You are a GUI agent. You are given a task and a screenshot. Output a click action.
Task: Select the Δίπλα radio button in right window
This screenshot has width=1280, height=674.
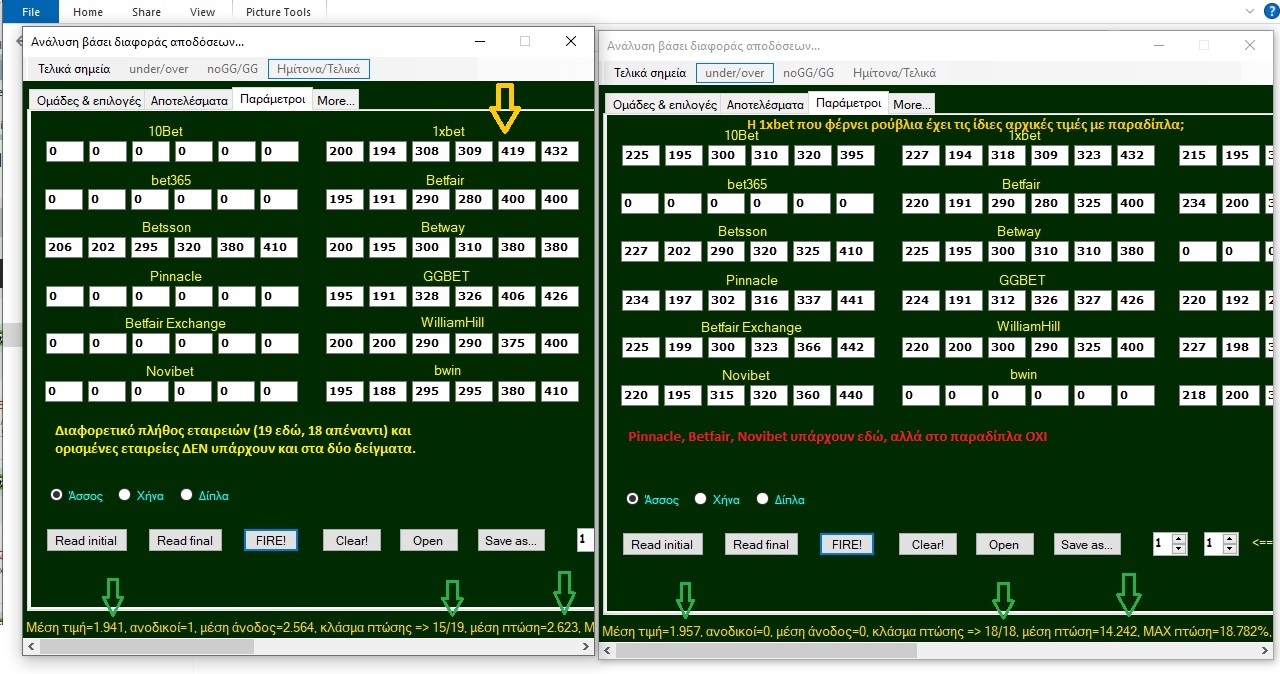[x=763, y=499]
